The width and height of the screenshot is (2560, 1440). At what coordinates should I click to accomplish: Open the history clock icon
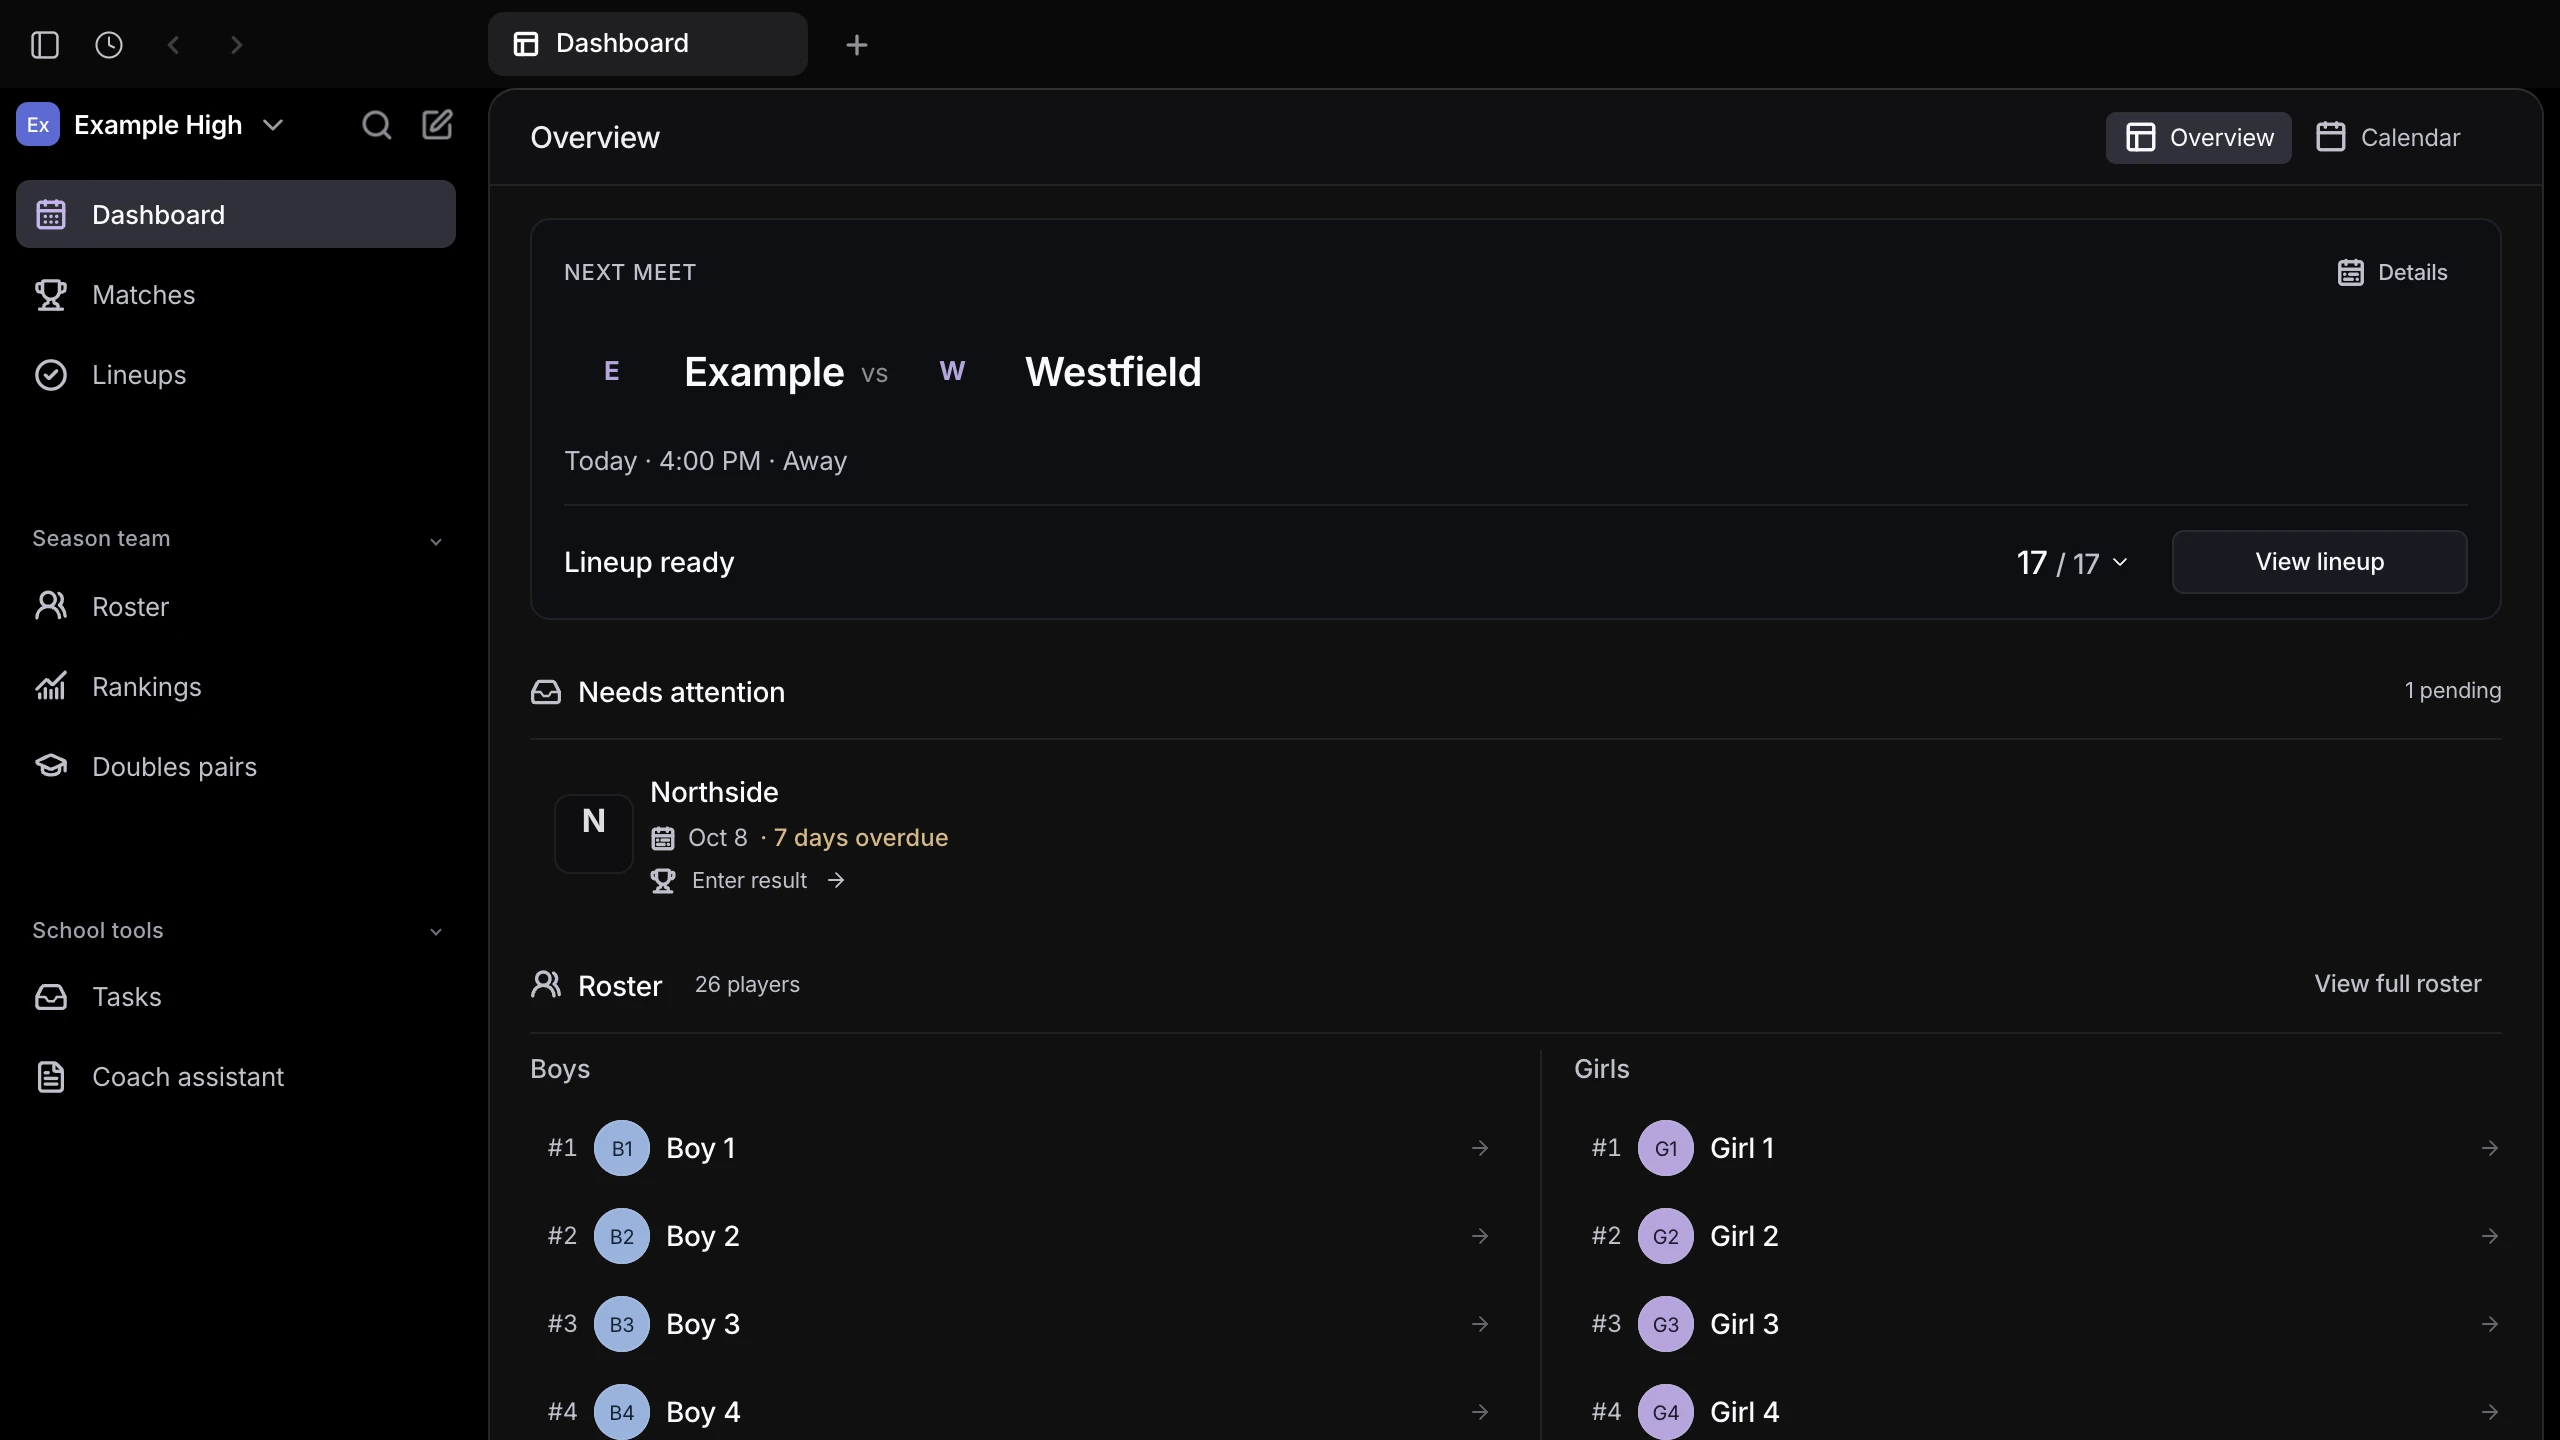pos(109,45)
